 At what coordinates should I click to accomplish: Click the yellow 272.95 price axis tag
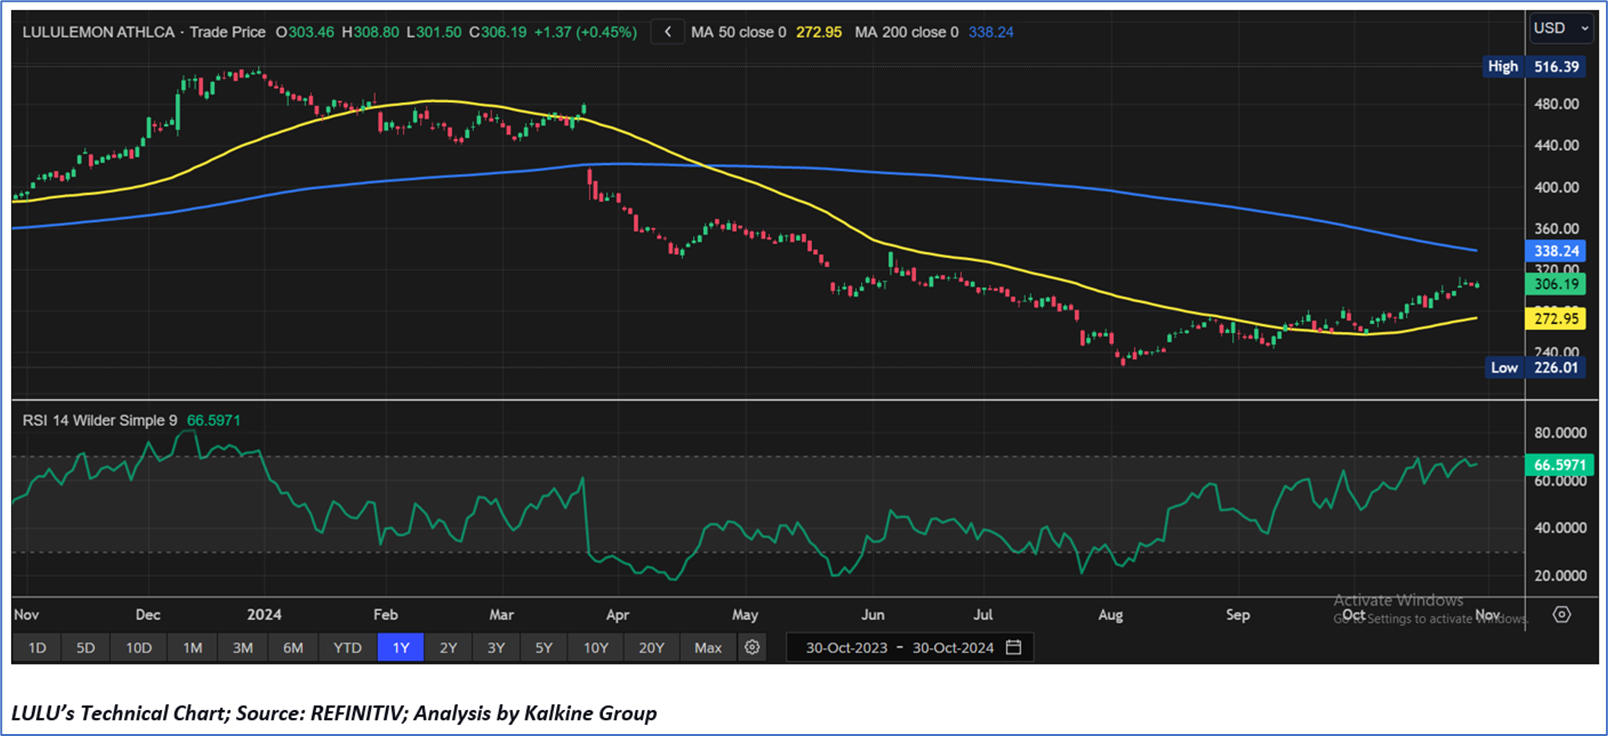[1555, 319]
